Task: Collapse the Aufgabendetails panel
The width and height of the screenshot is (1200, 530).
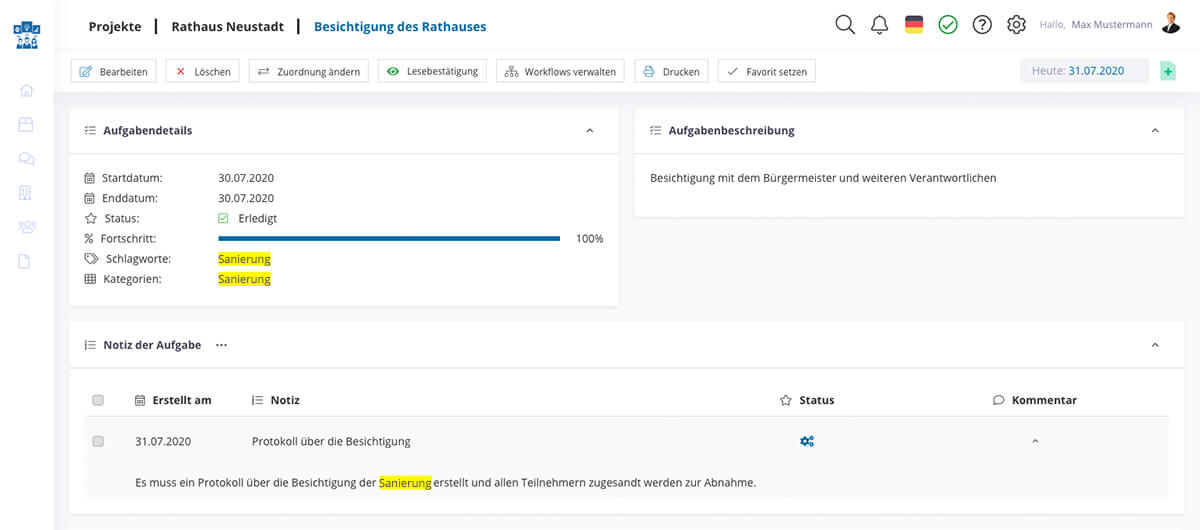Action: tap(589, 130)
